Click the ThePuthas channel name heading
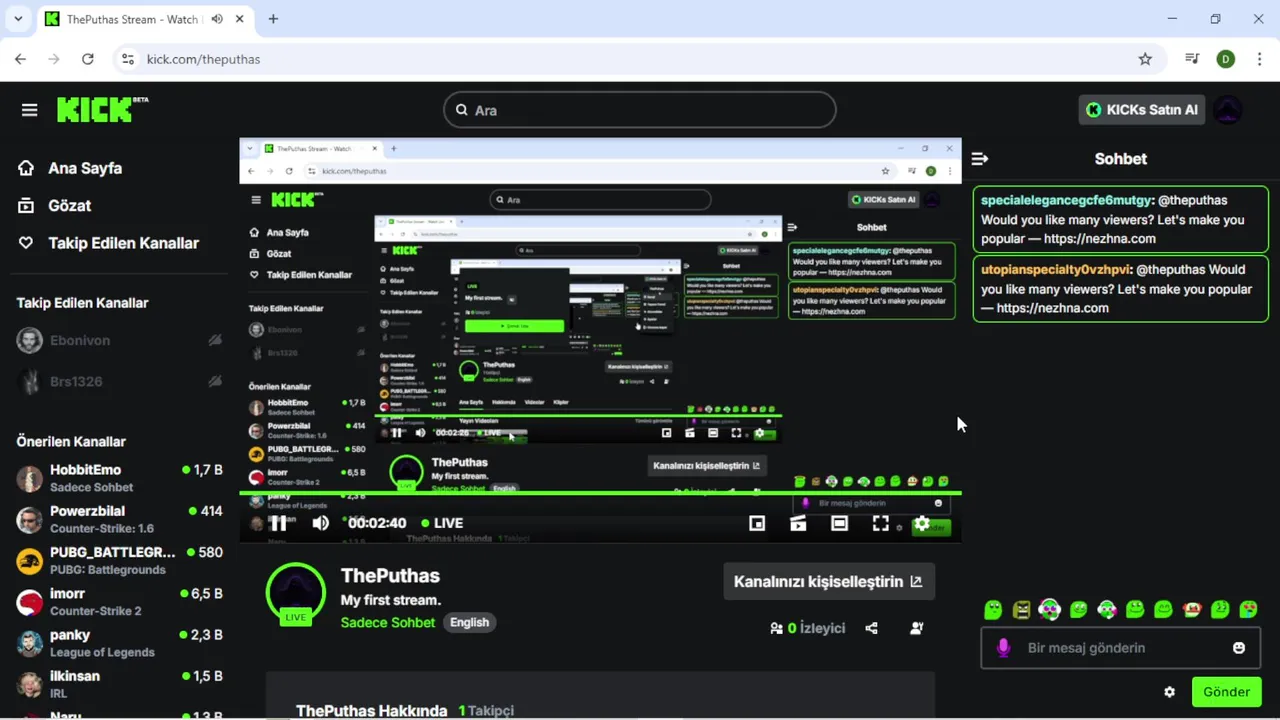This screenshot has width=1280, height=720. tap(390, 576)
